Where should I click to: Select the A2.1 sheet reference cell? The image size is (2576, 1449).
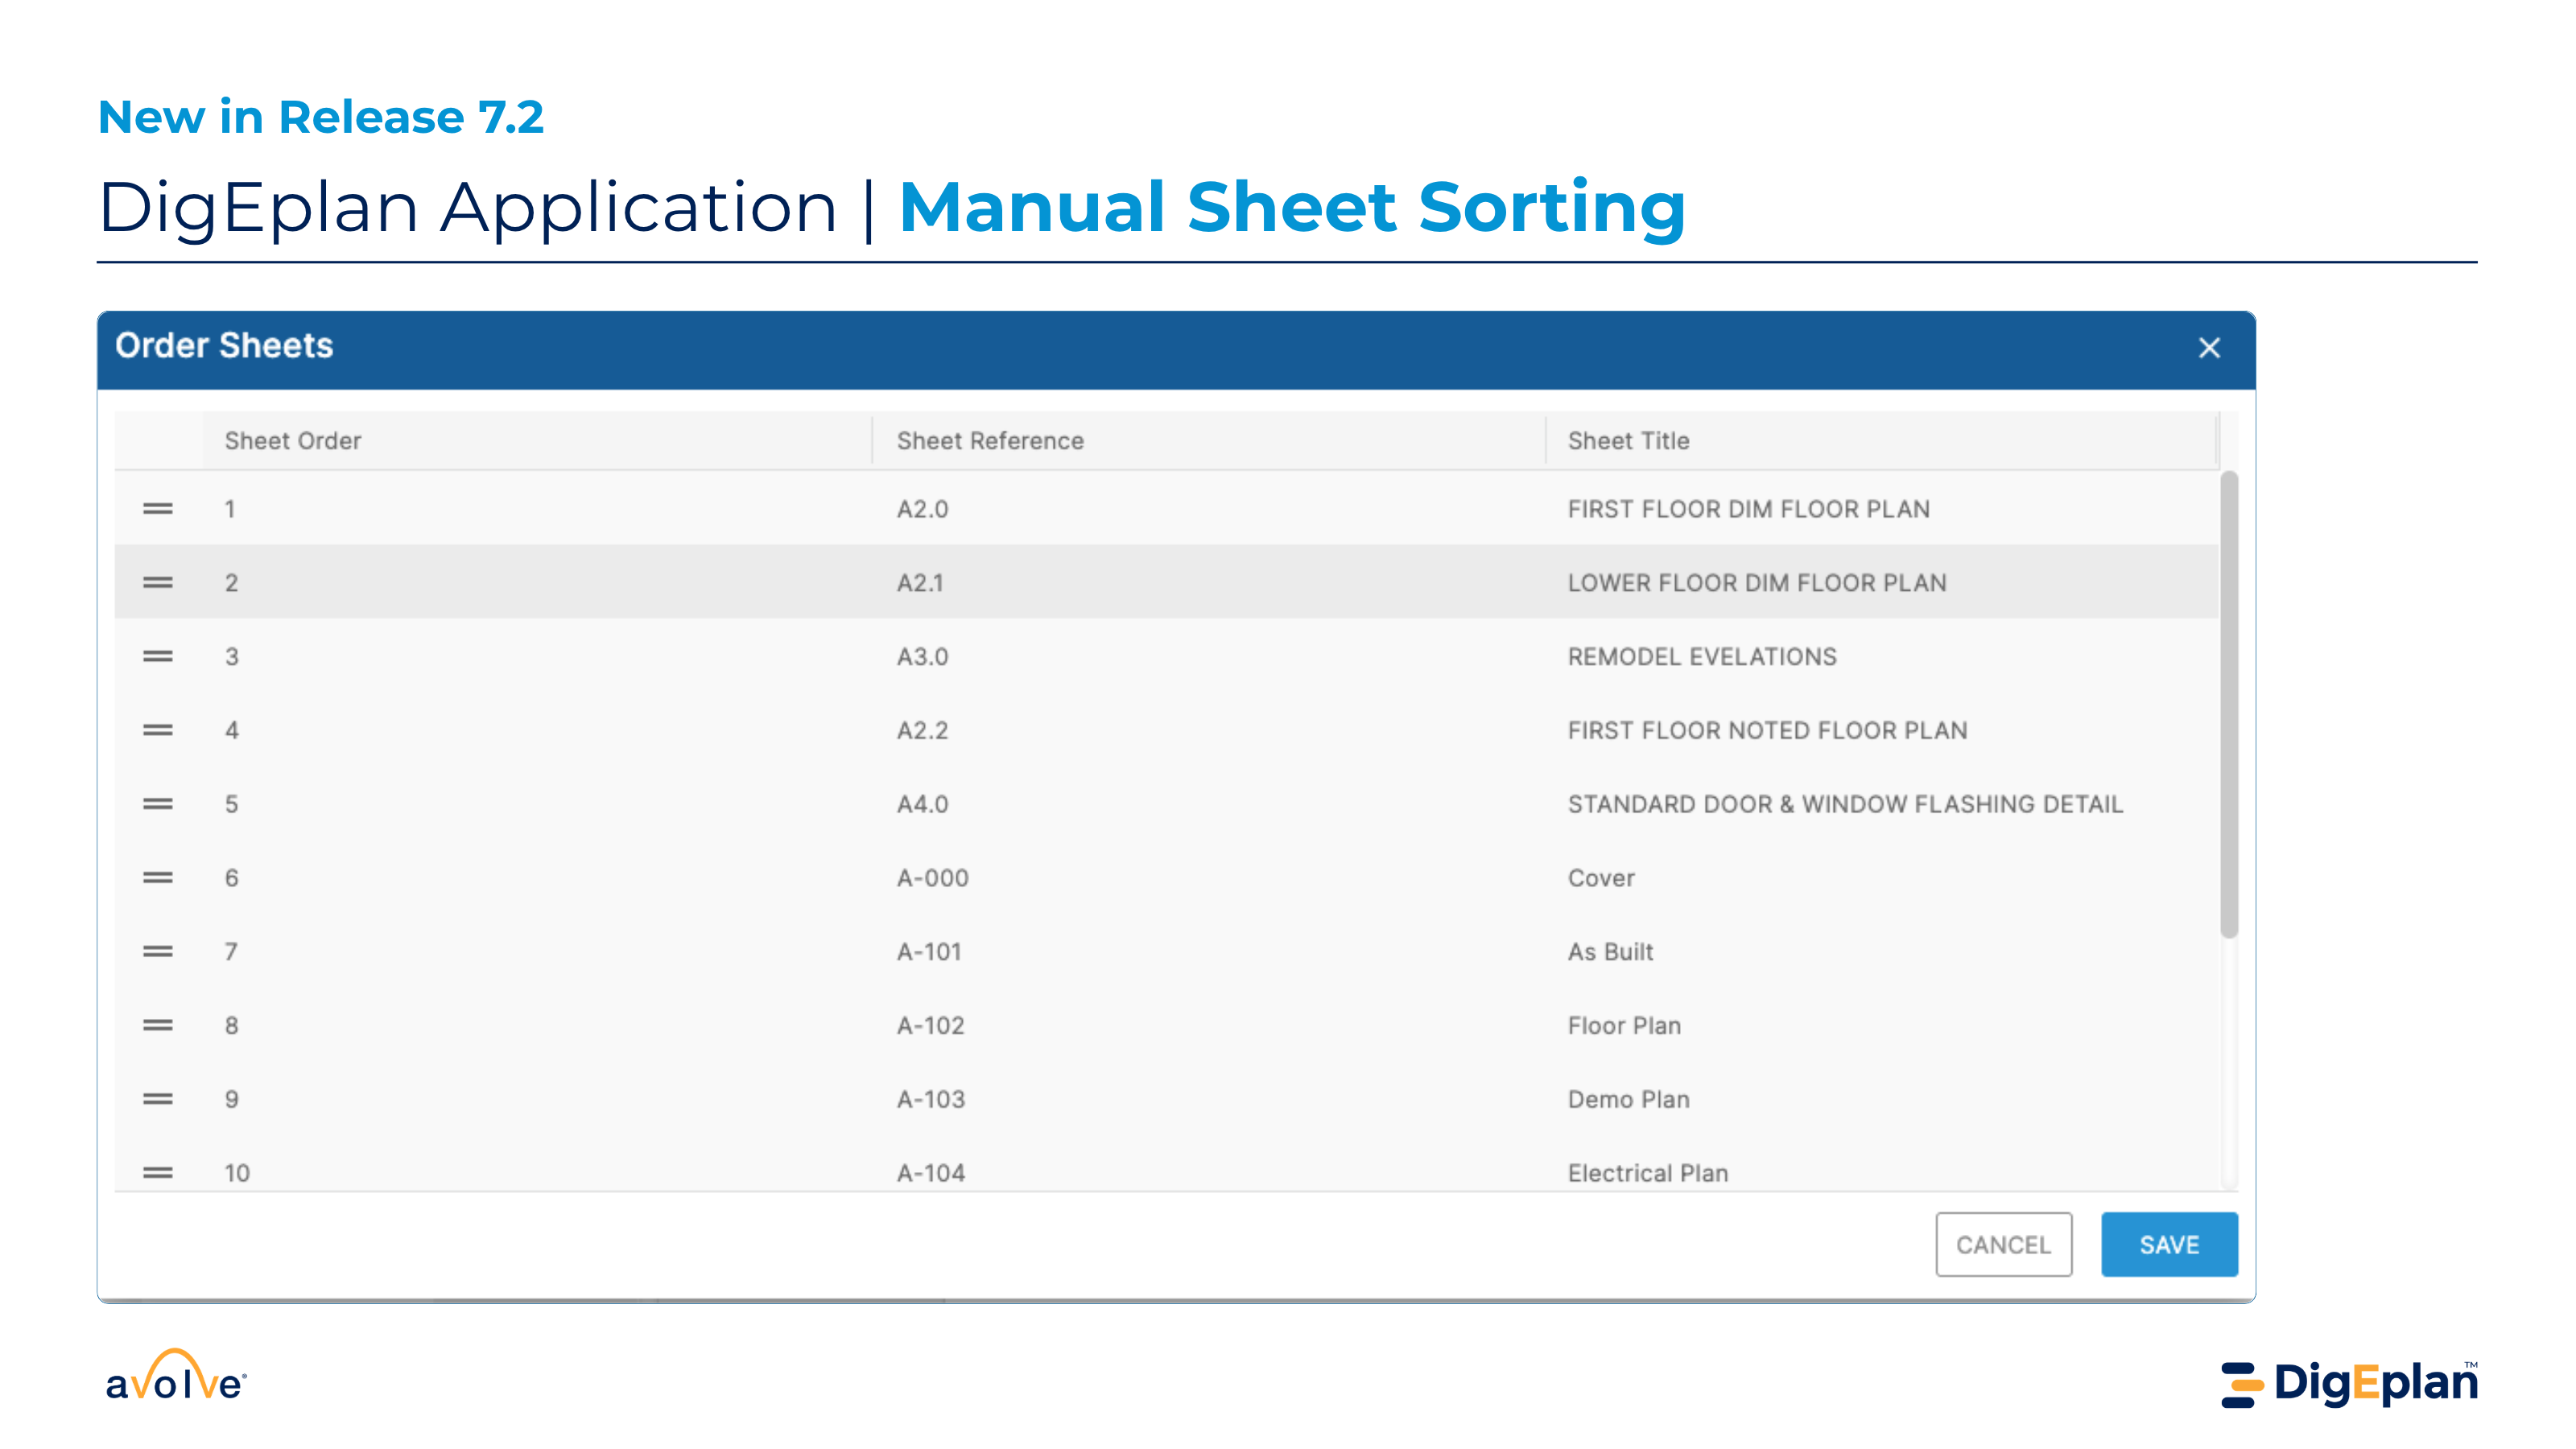tap(920, 583)
